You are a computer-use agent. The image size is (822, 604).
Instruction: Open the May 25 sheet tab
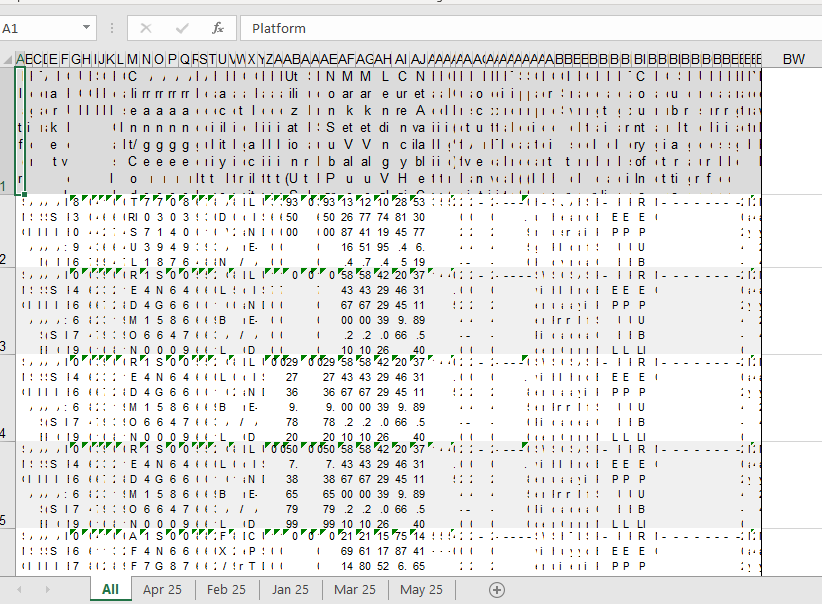(421, 590)
